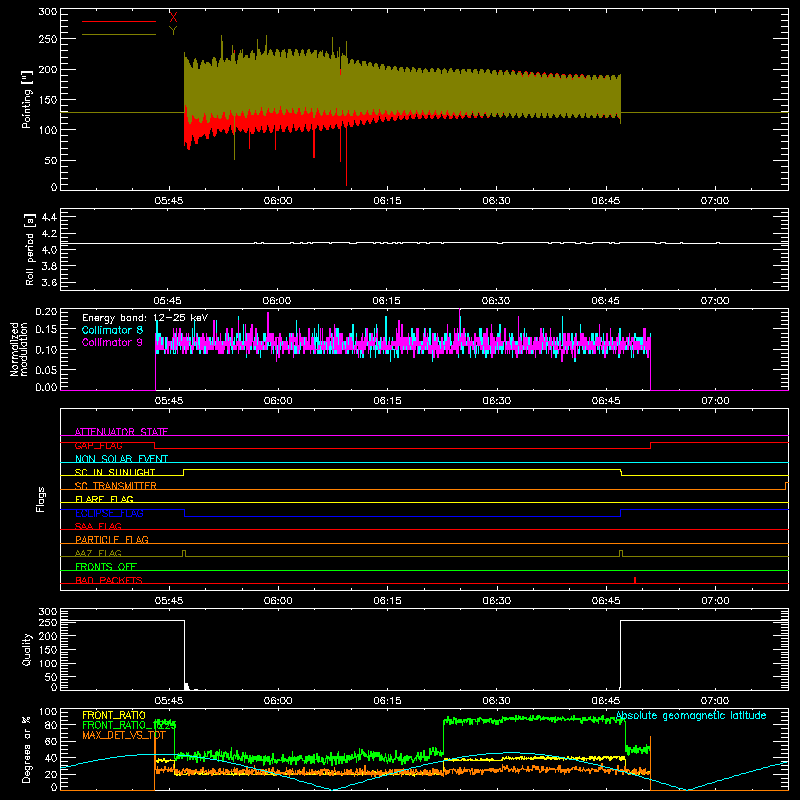Select the 'Pointing' y-axis title
Viewport: 800px width, 800px height.
point(27,99)
